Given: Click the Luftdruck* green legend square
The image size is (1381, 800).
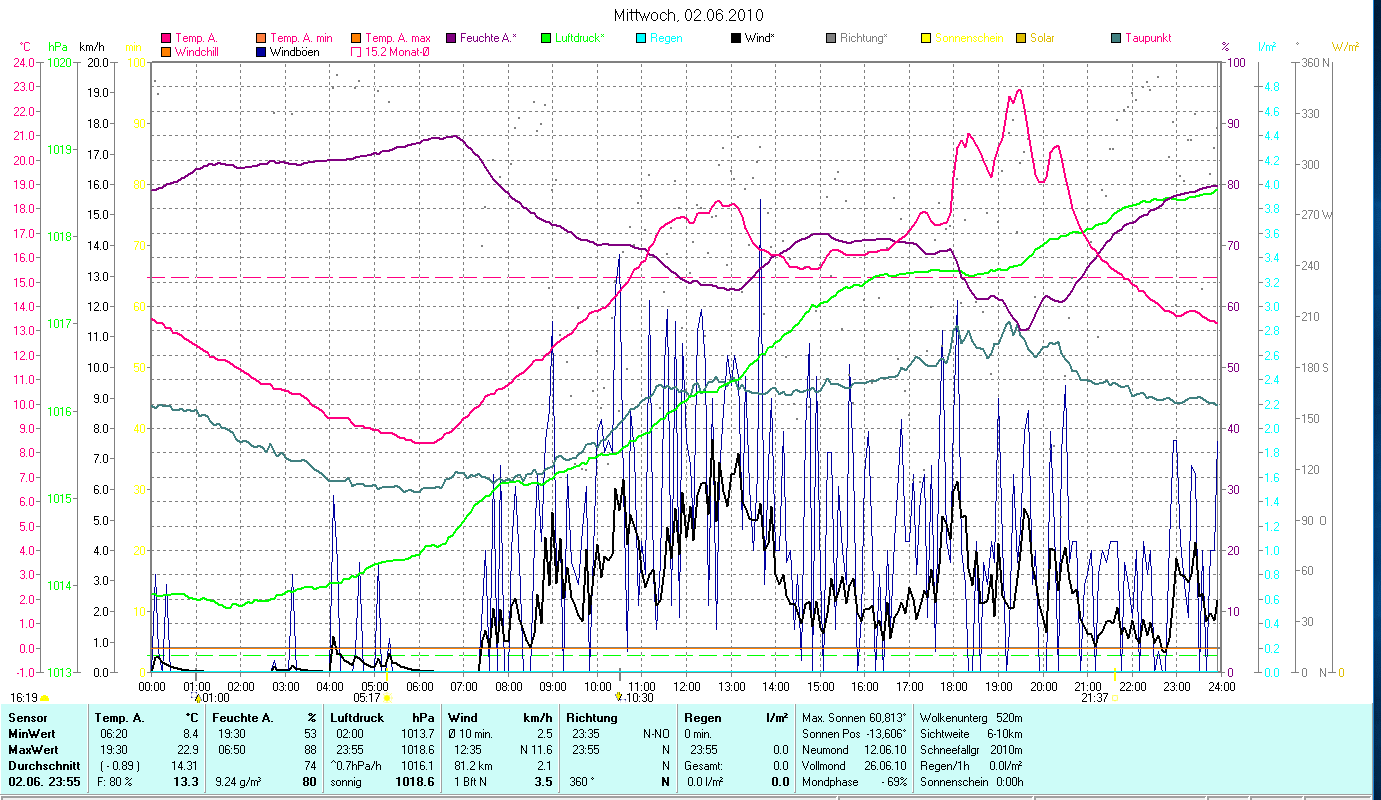Looking at the screenshot, I should point(546,38).
